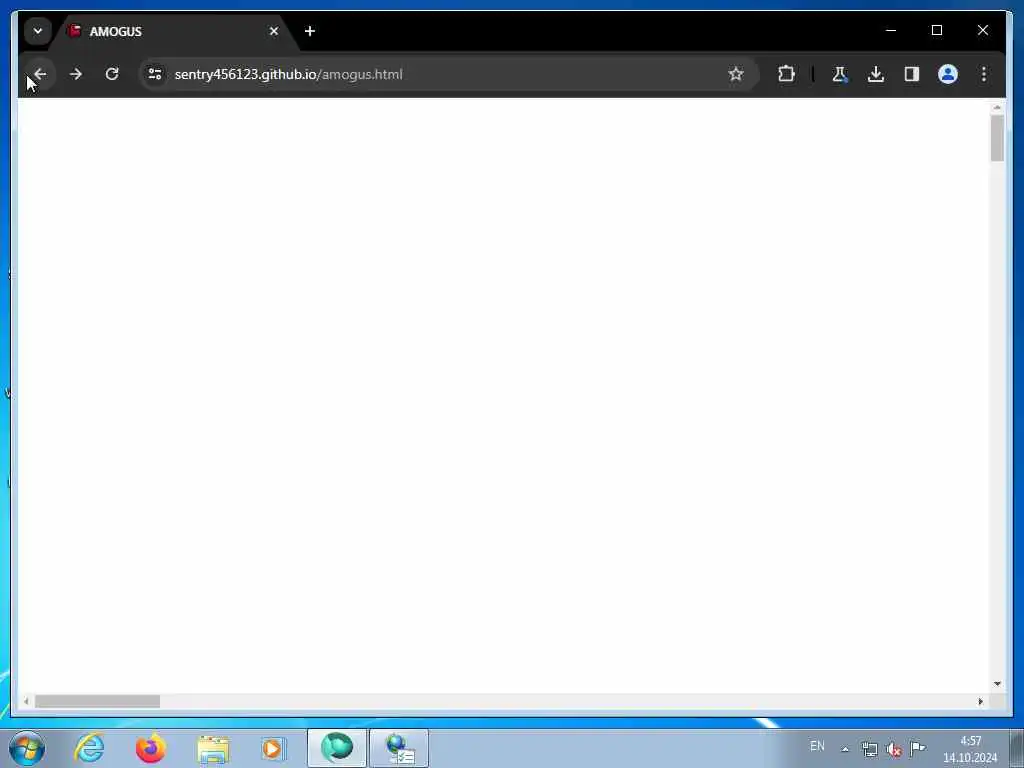This screenshot has width=1024, height=768.
Task: Open the Downloads icon
Action: (x=876, y=74)
